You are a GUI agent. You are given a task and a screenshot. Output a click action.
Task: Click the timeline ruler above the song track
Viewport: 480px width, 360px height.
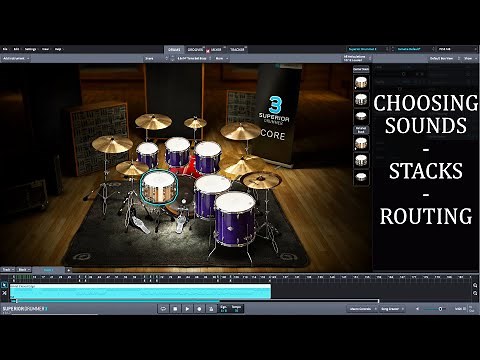coord(240,278)
